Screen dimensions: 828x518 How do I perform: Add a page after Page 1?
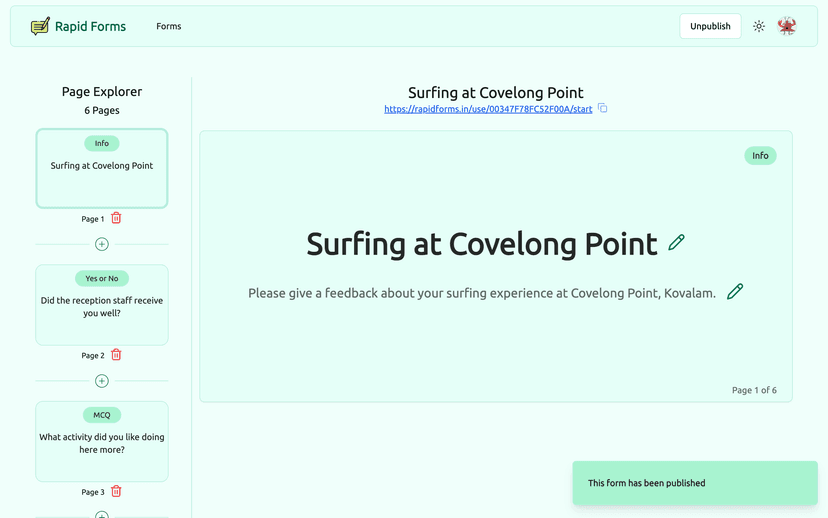102,244
